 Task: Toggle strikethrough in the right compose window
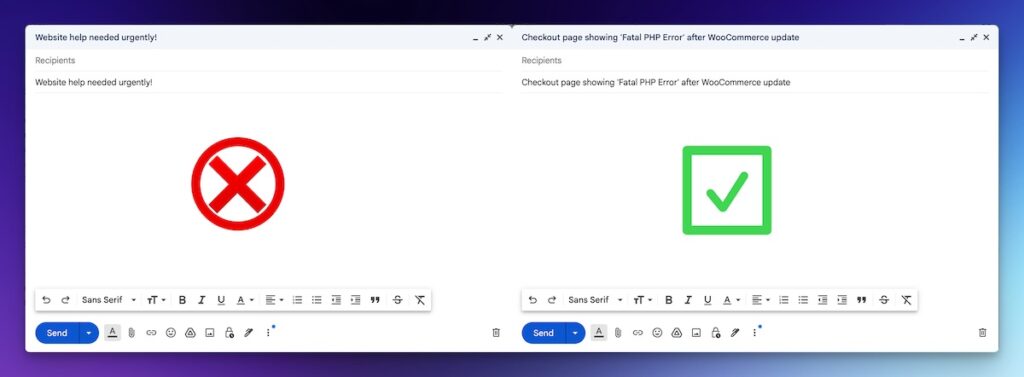pos(884,300)
